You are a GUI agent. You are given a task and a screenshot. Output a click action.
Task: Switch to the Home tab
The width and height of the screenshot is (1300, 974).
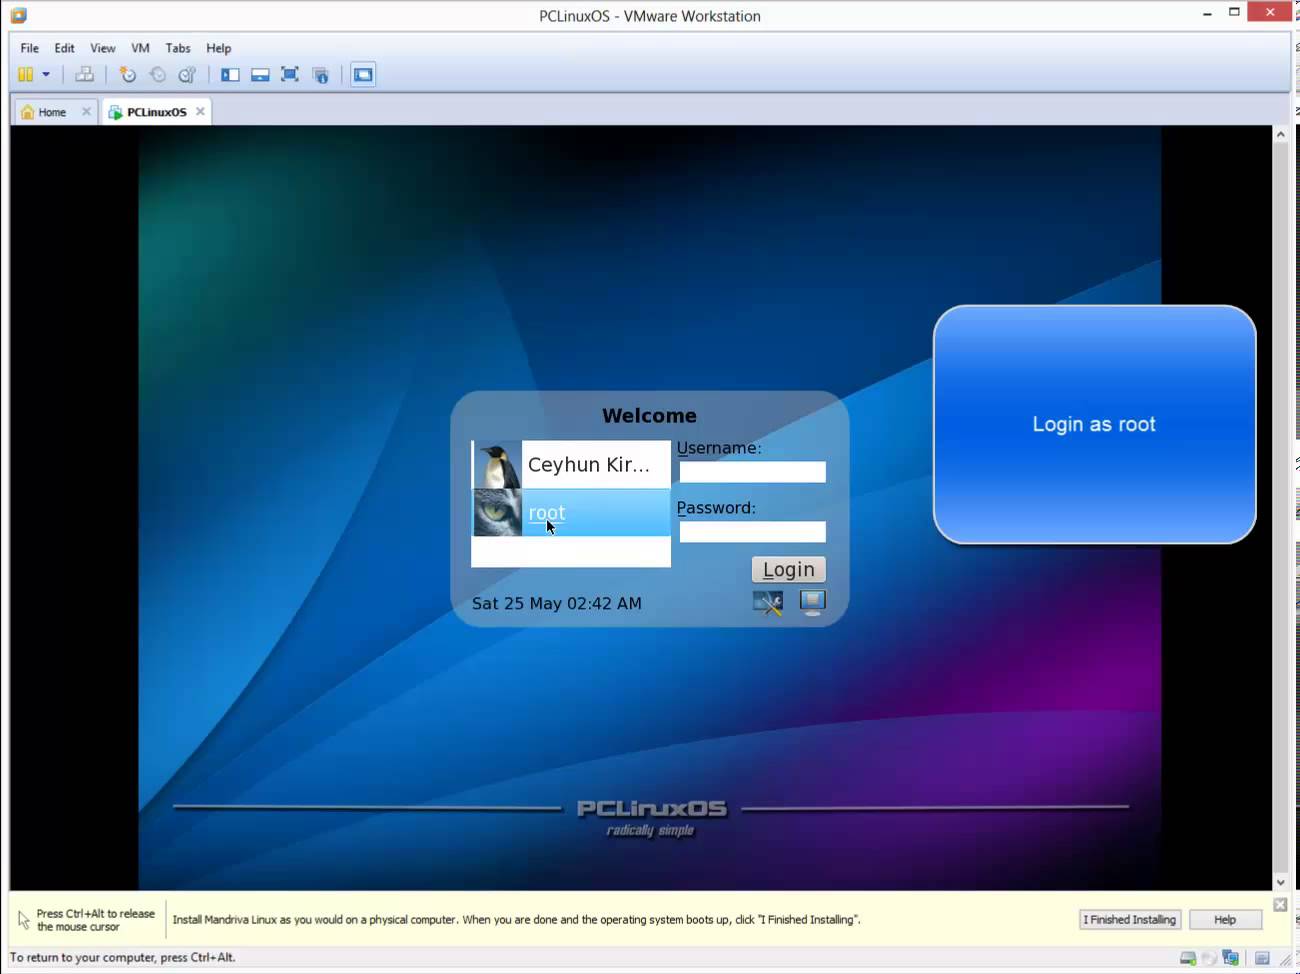click(50, 111)
